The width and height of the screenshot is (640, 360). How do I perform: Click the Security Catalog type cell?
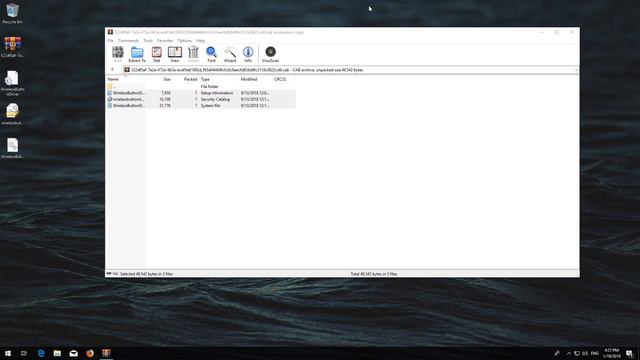(x=215, y=99)
